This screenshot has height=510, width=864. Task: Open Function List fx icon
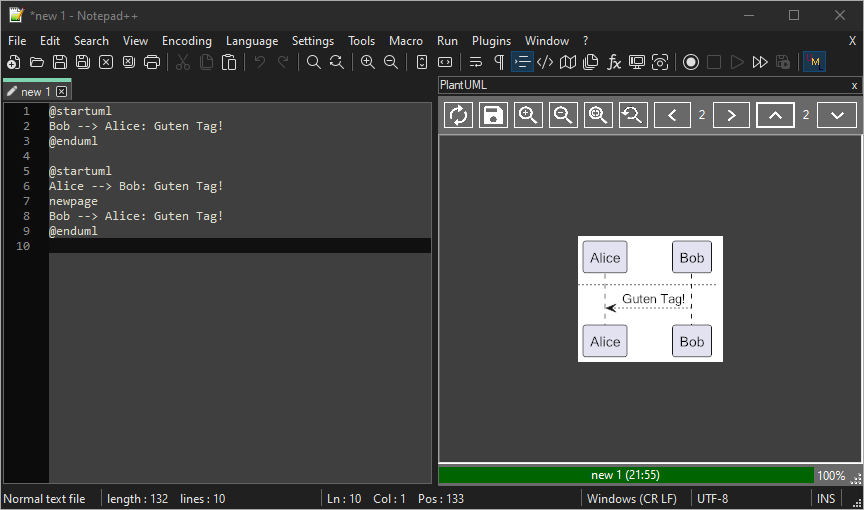pyautogui.click(x=614, y=62)
